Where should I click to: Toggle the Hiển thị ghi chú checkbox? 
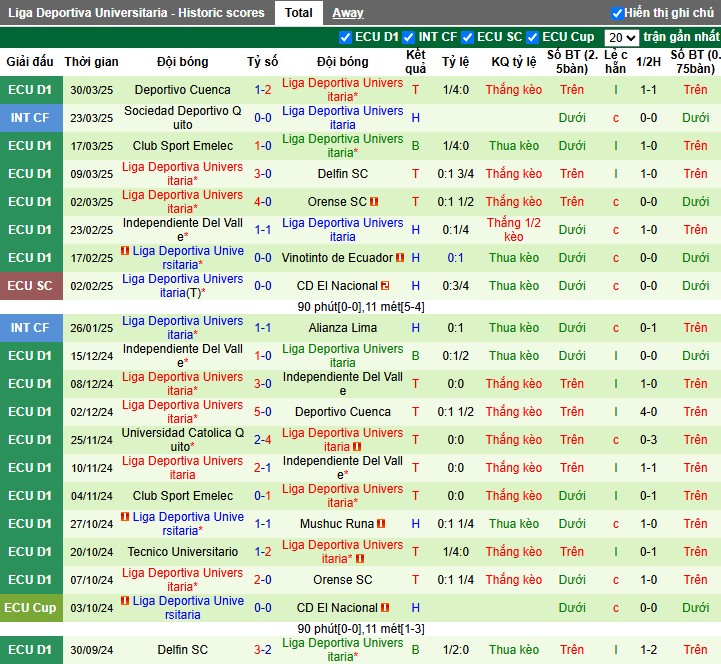click(x=617, y=13)
